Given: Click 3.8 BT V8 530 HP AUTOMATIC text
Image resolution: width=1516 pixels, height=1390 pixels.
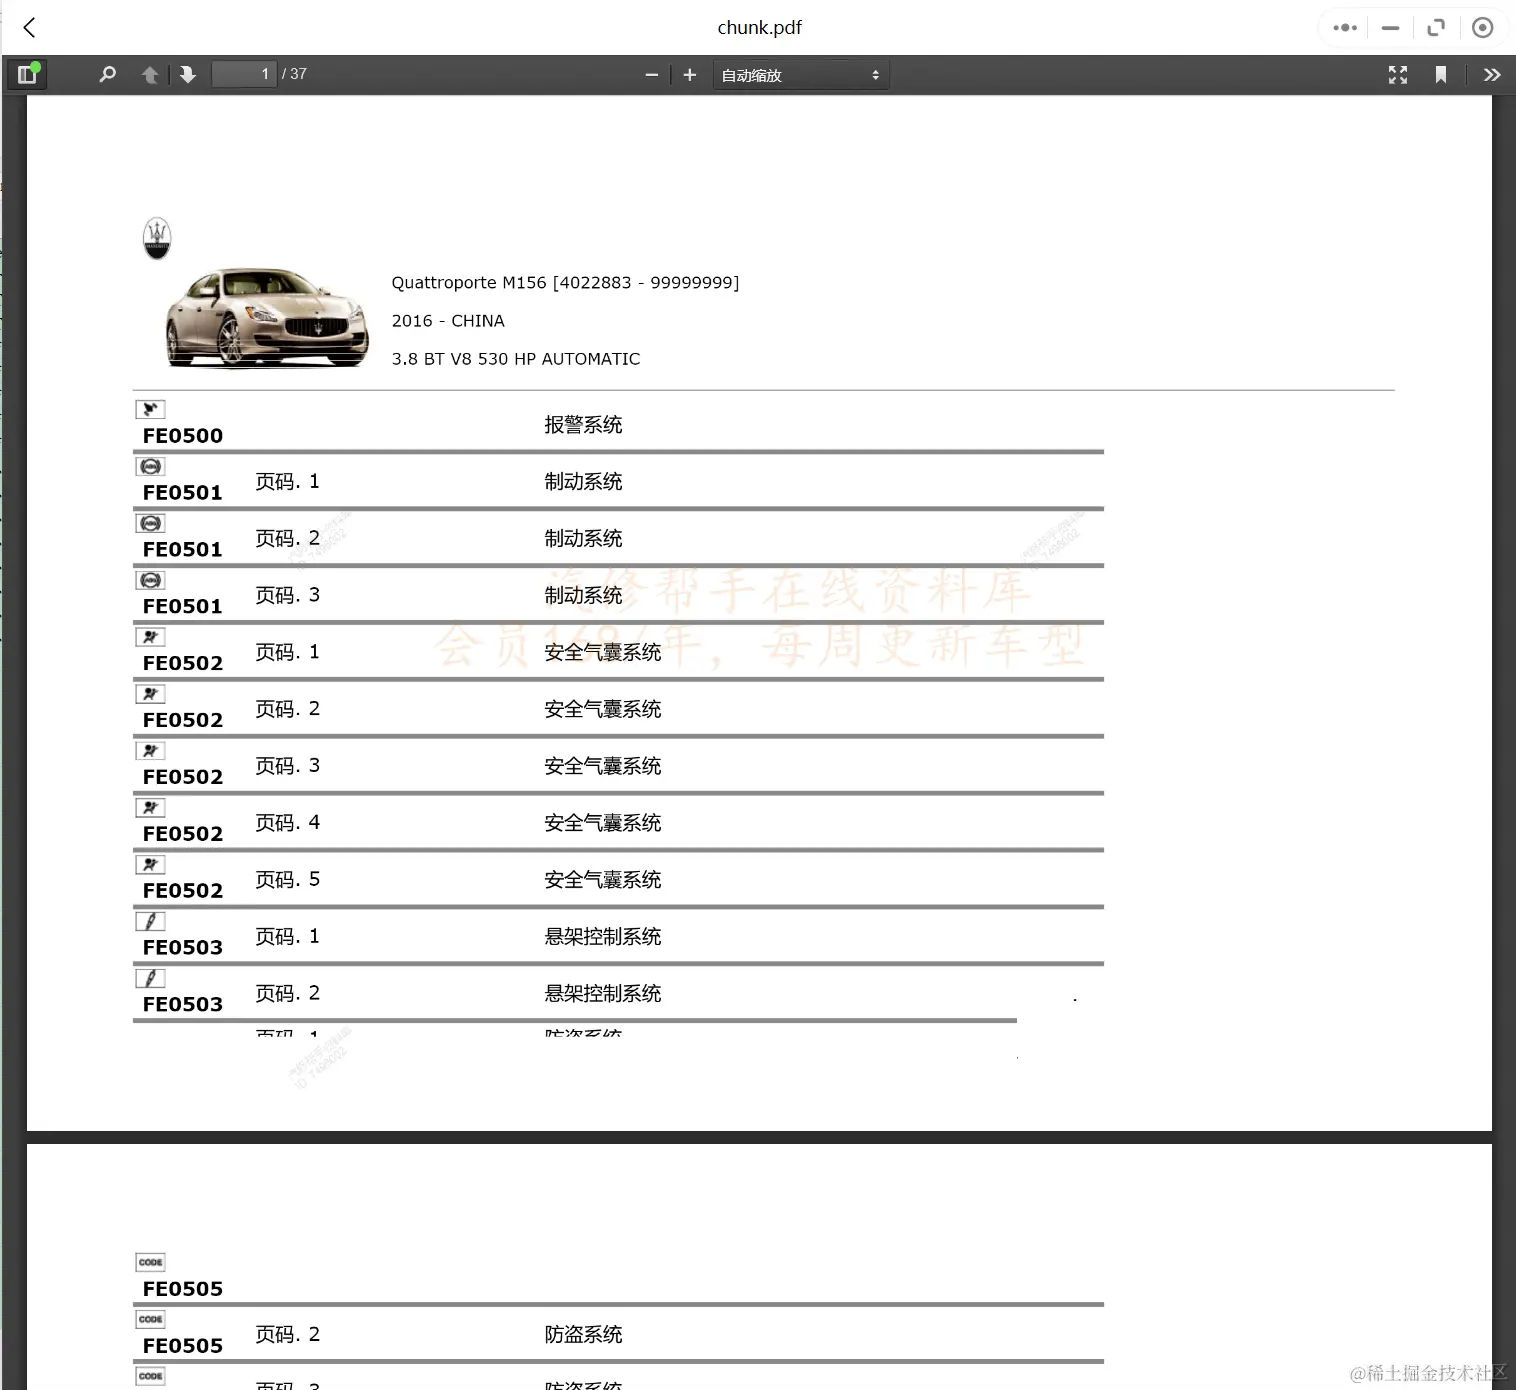Looking at the screenshot, I should coord(516,359).
